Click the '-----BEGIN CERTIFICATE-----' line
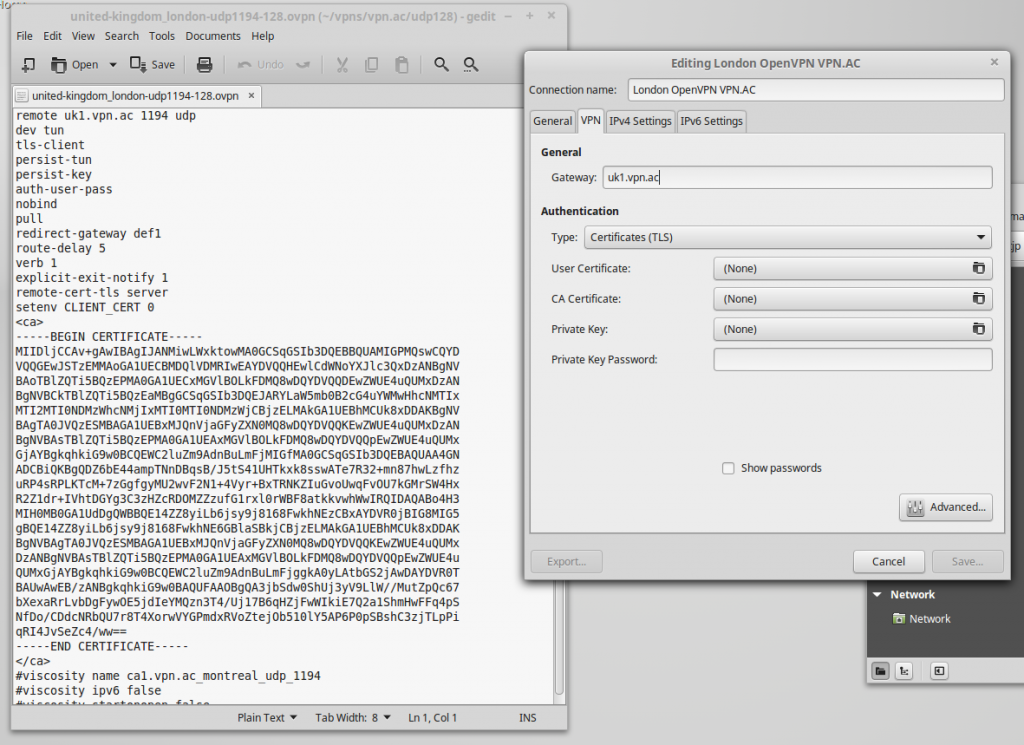 pos(109,337)
